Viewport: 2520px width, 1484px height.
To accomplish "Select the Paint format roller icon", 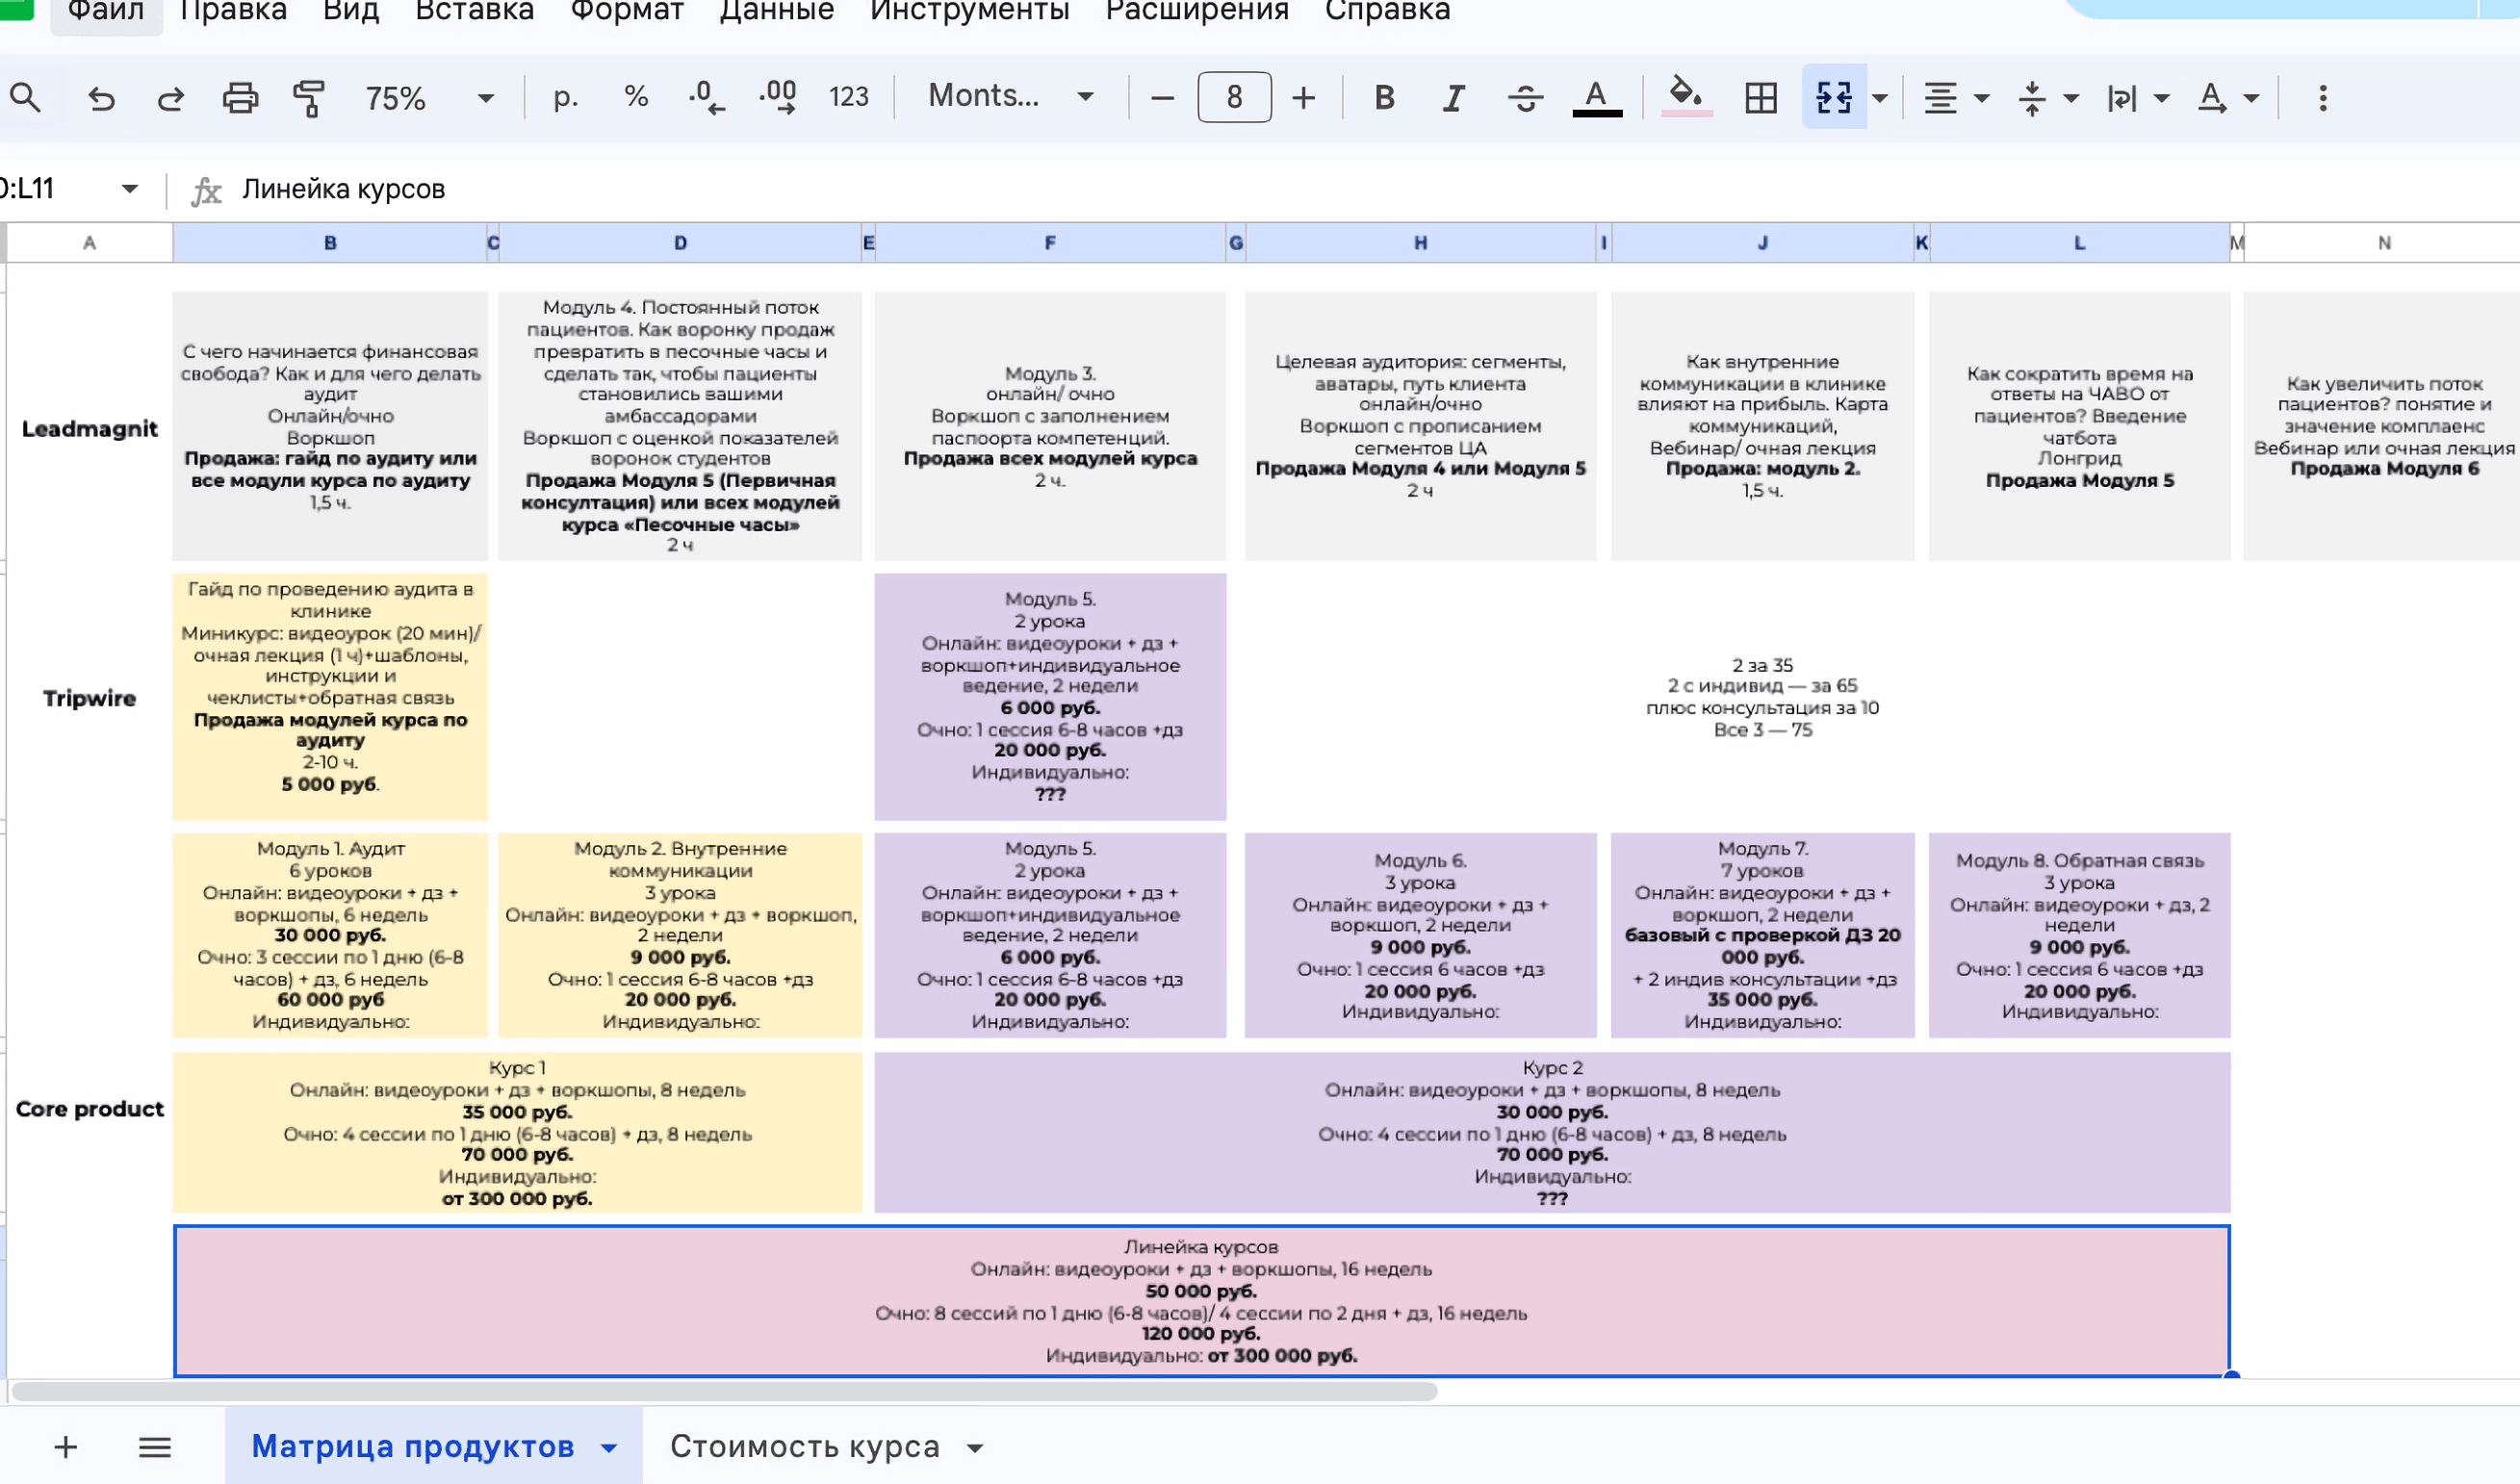I will point(309,98).
